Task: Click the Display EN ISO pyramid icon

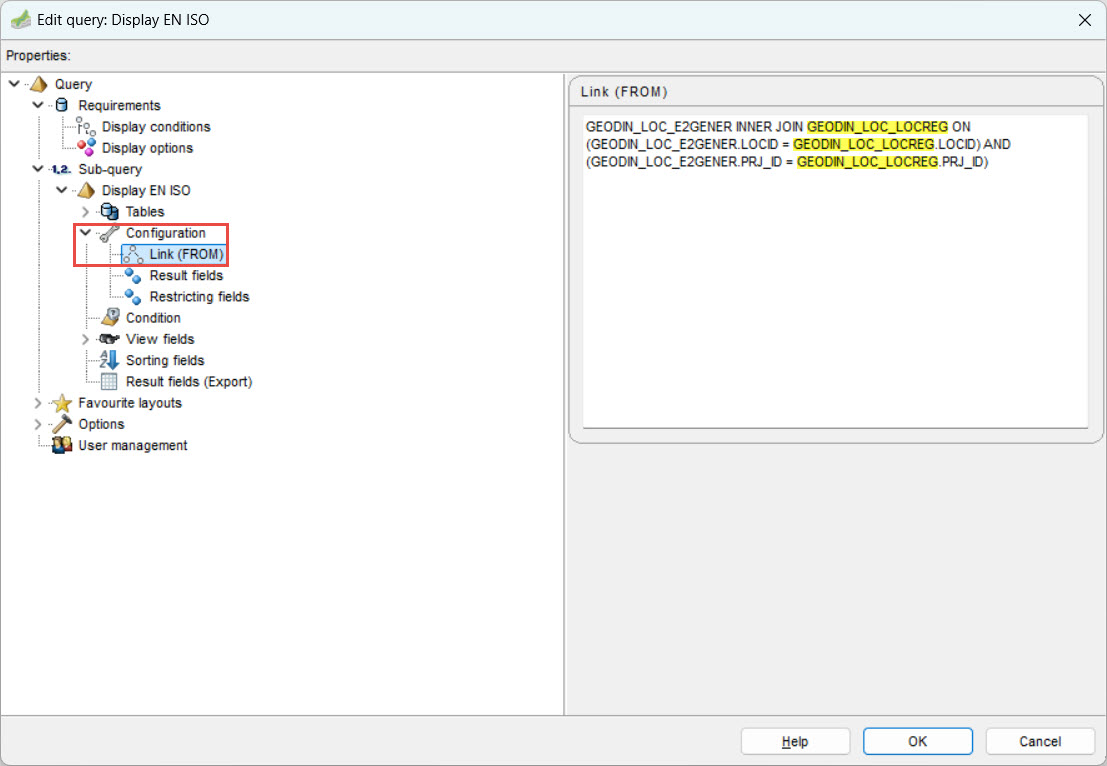Action: (85, 191)
